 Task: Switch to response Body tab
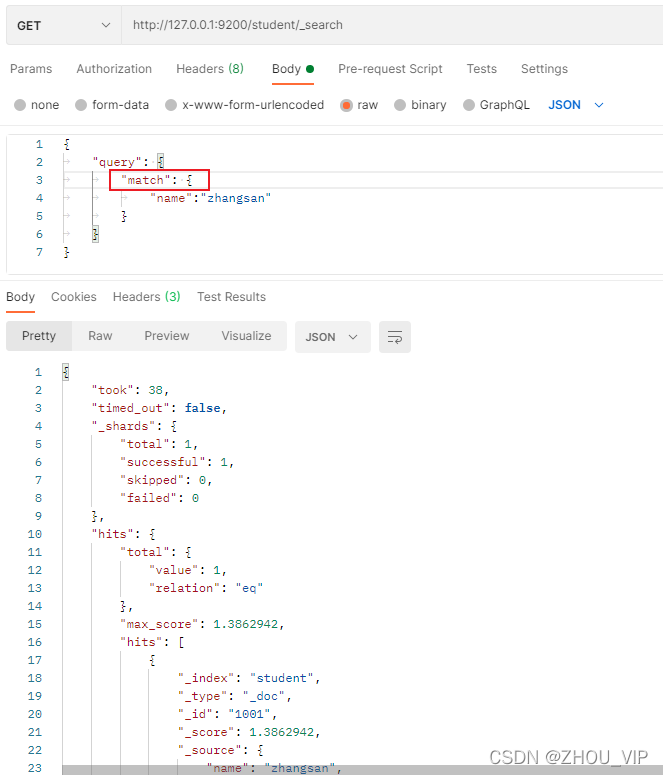[20, 296]
